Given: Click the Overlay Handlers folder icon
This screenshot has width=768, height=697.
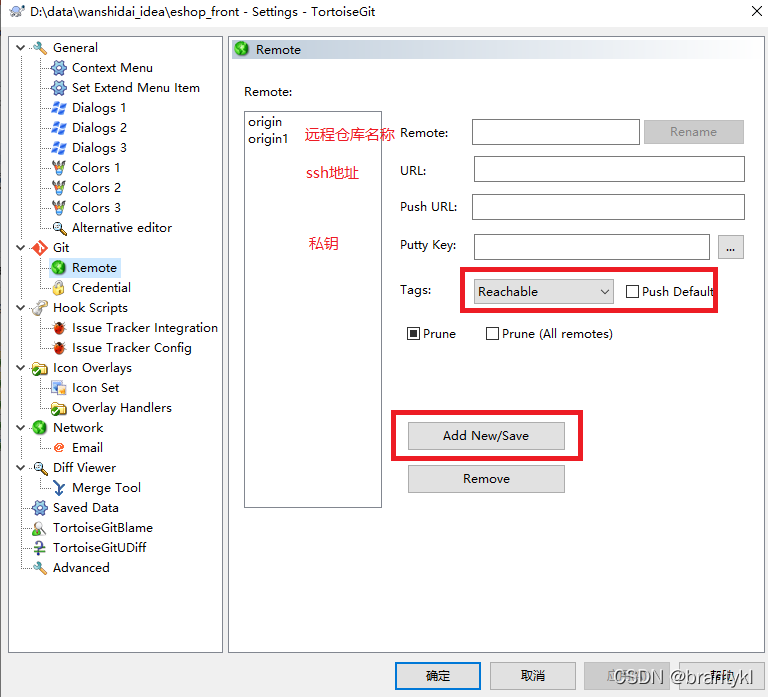Looking at the screenshot, I should 59,408.
